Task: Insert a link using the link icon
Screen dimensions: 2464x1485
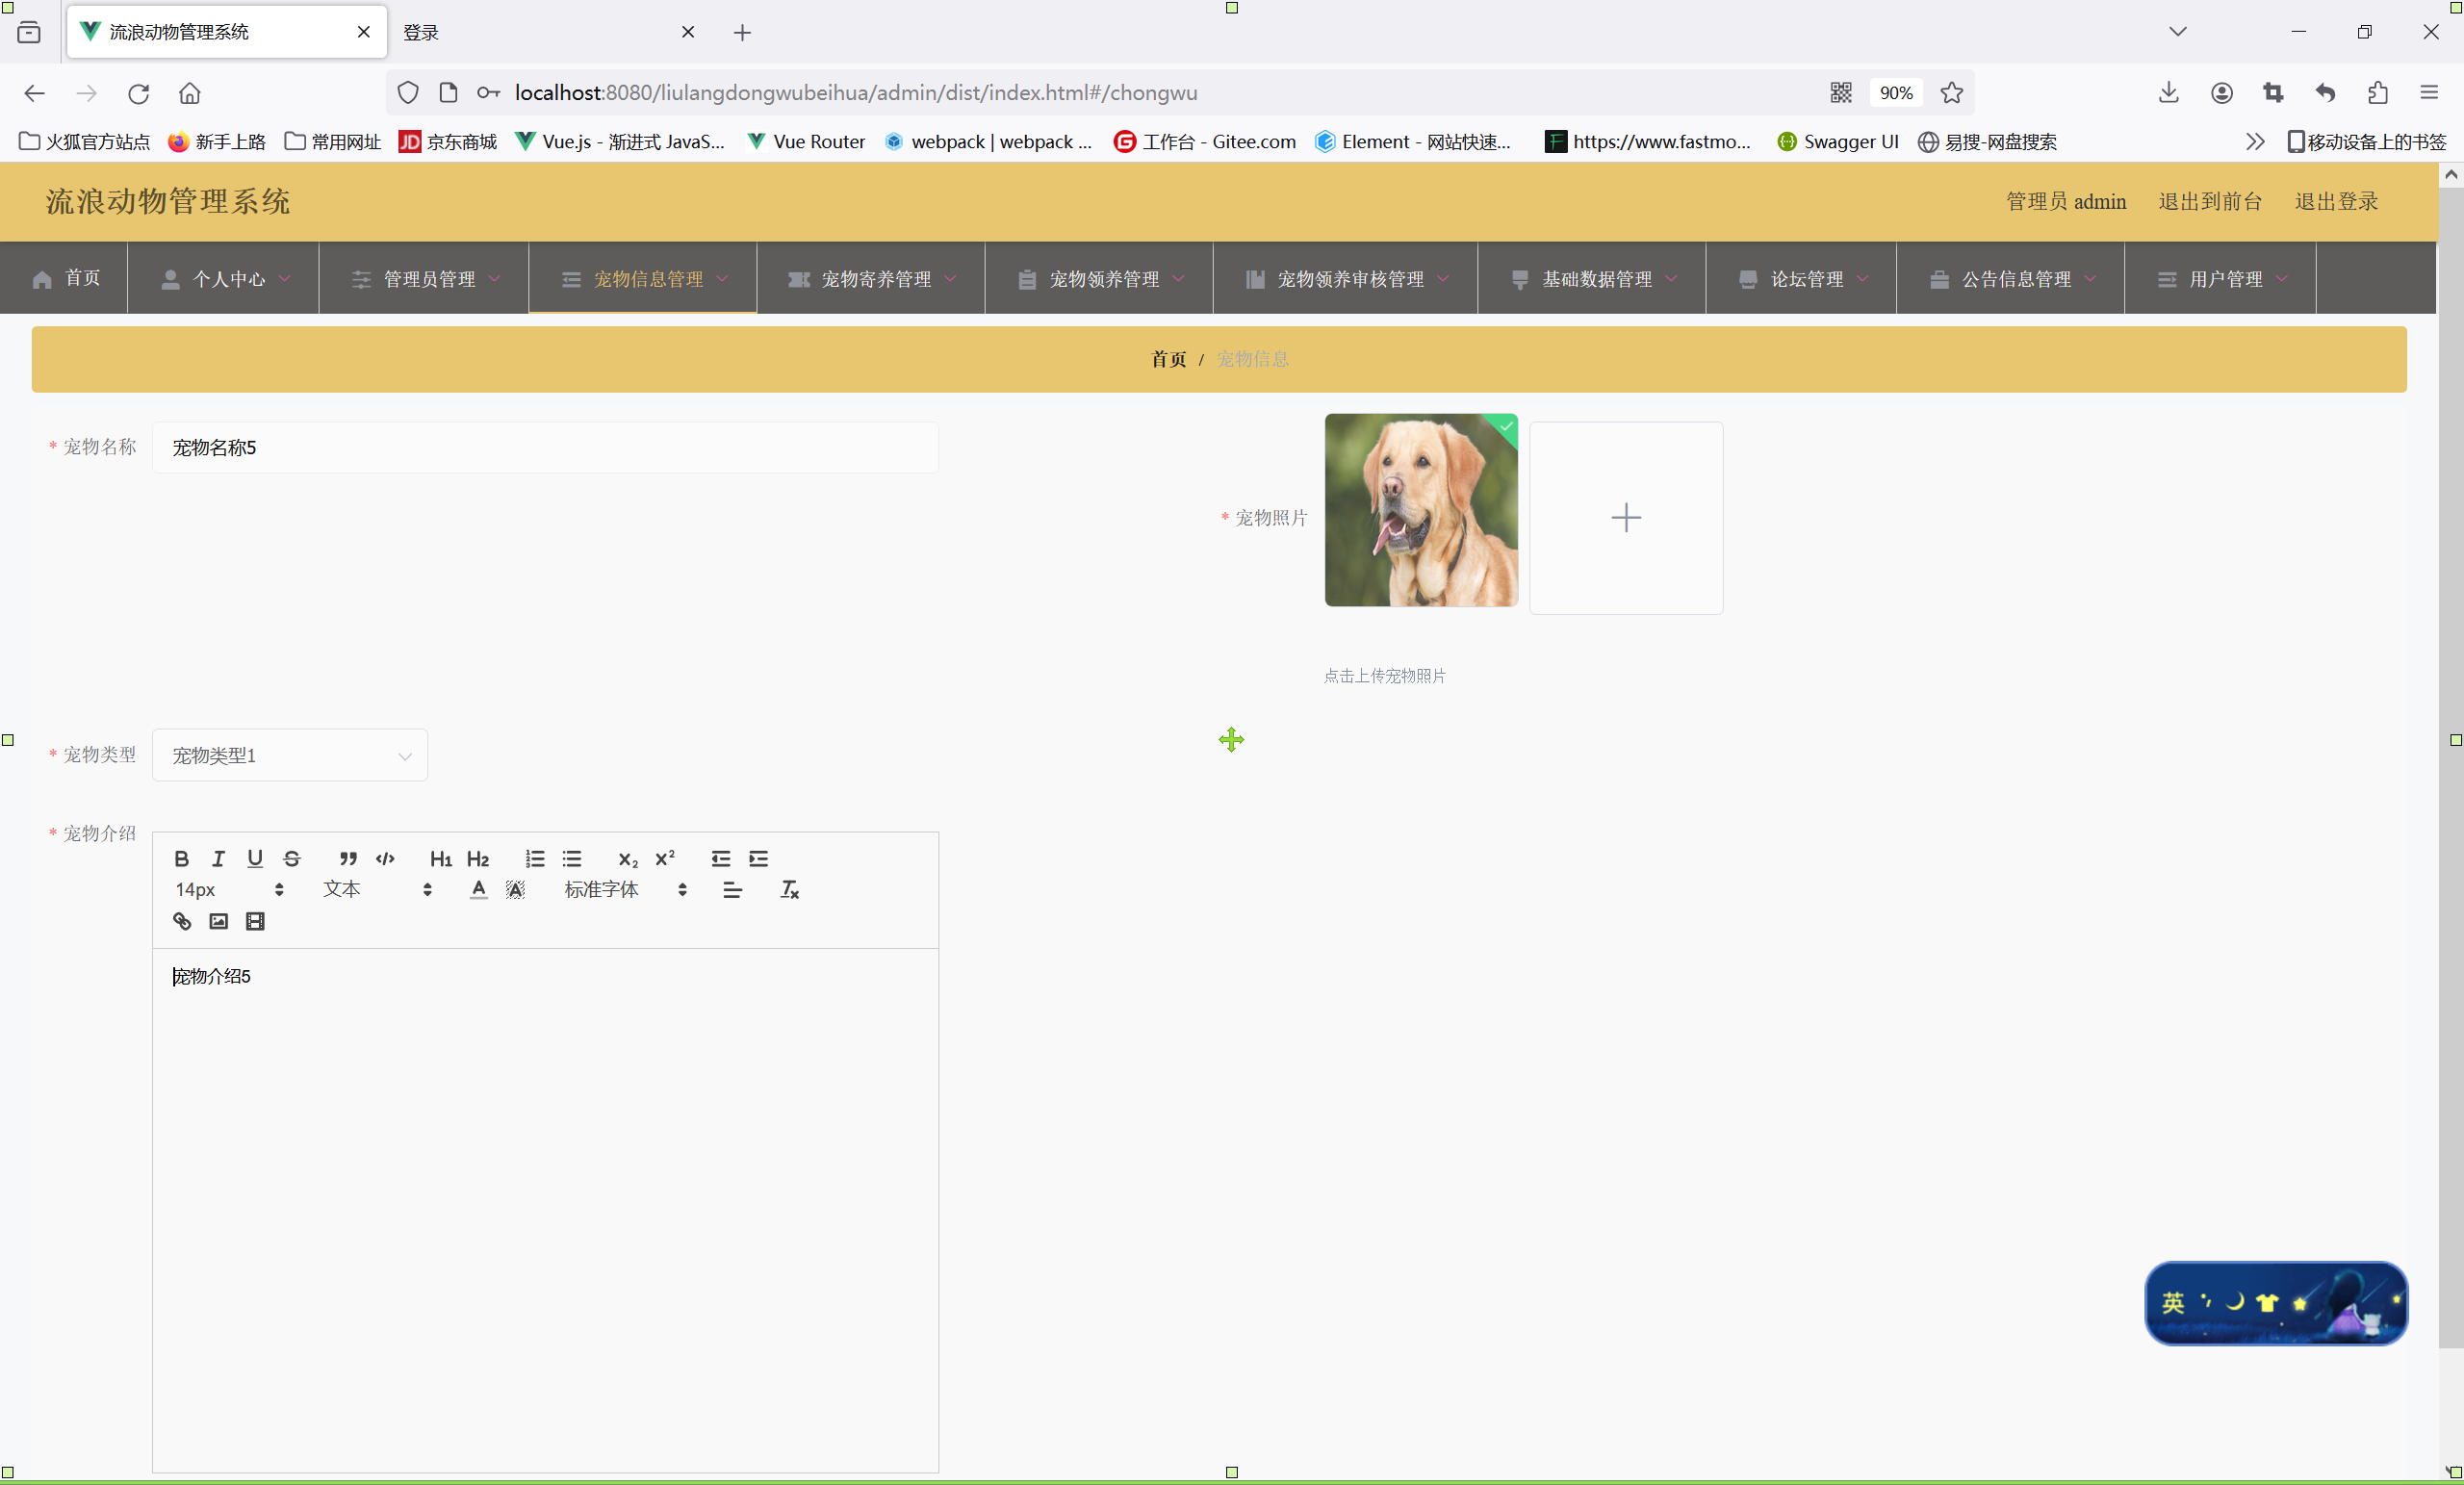Action: coord(182,921)
